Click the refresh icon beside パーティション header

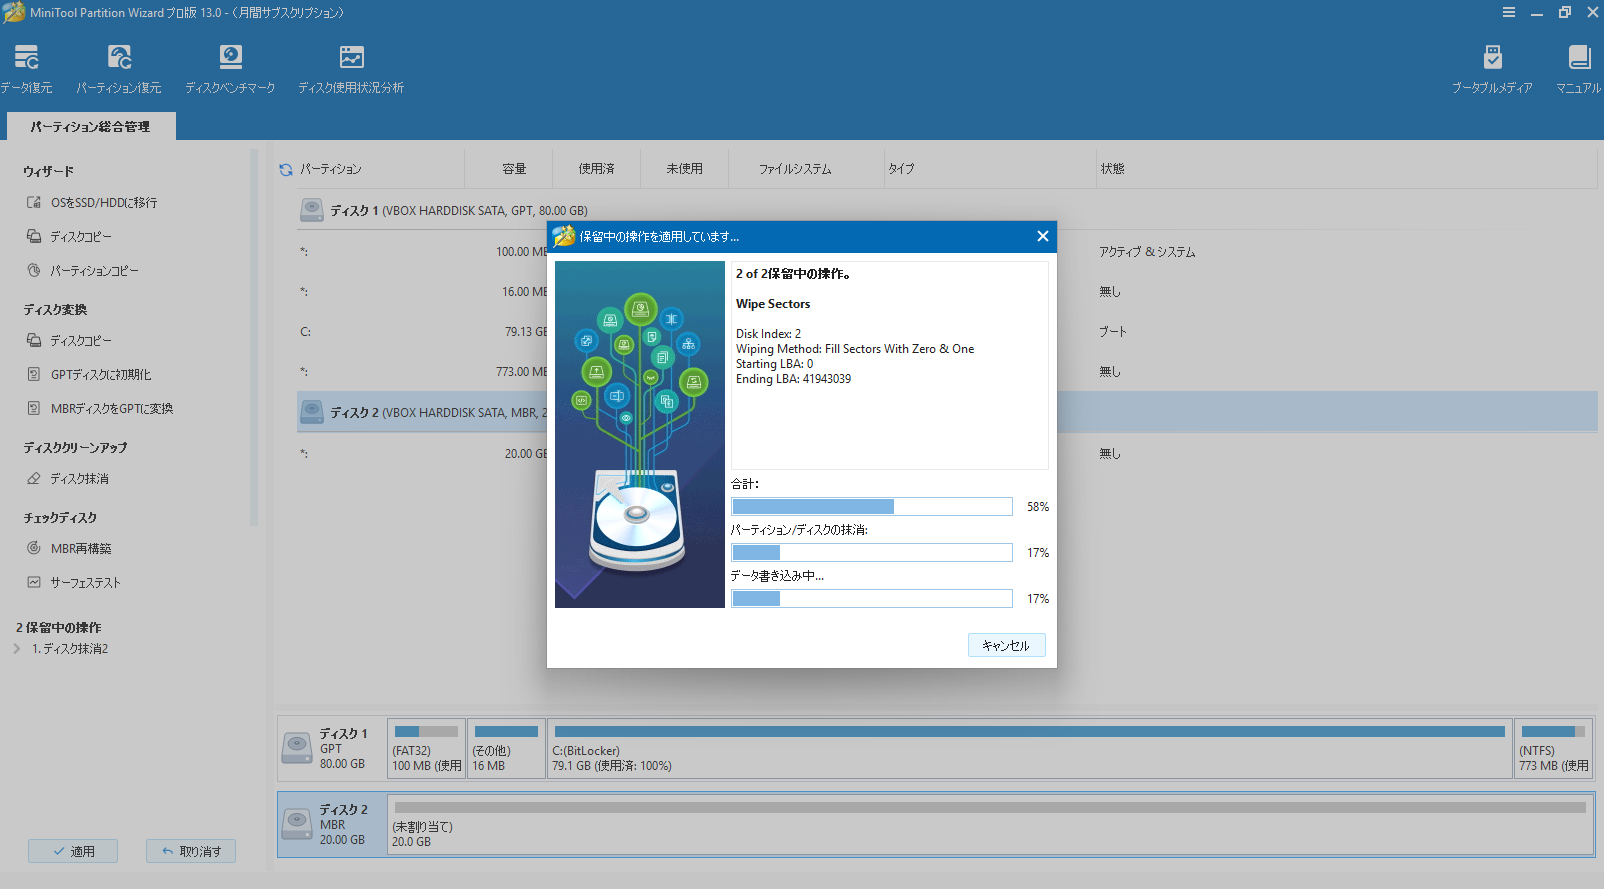(286, 170)
